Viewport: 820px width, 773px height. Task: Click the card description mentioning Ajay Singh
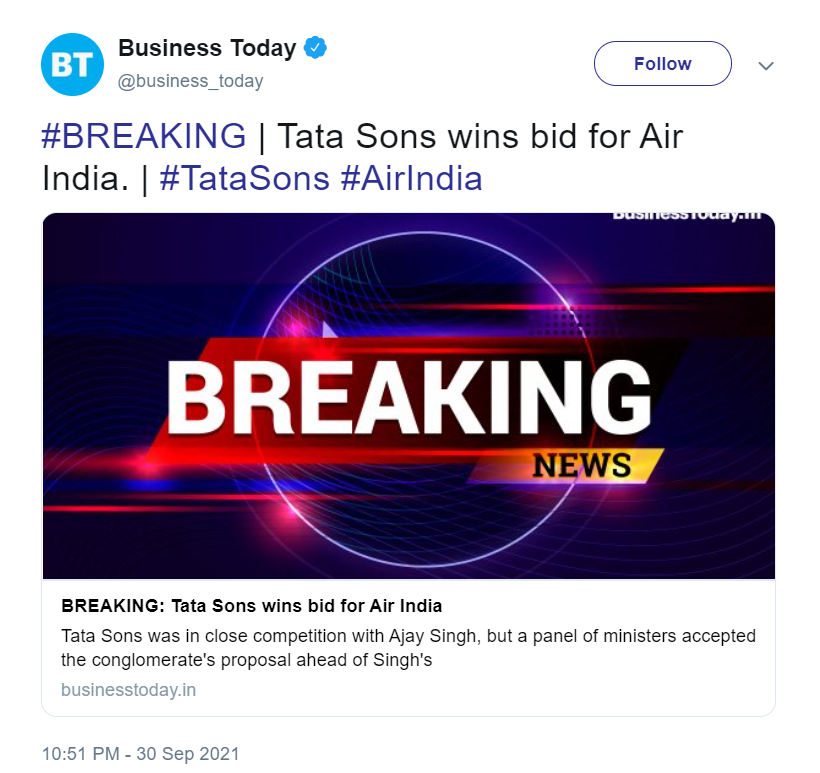[x=408, y=648]
